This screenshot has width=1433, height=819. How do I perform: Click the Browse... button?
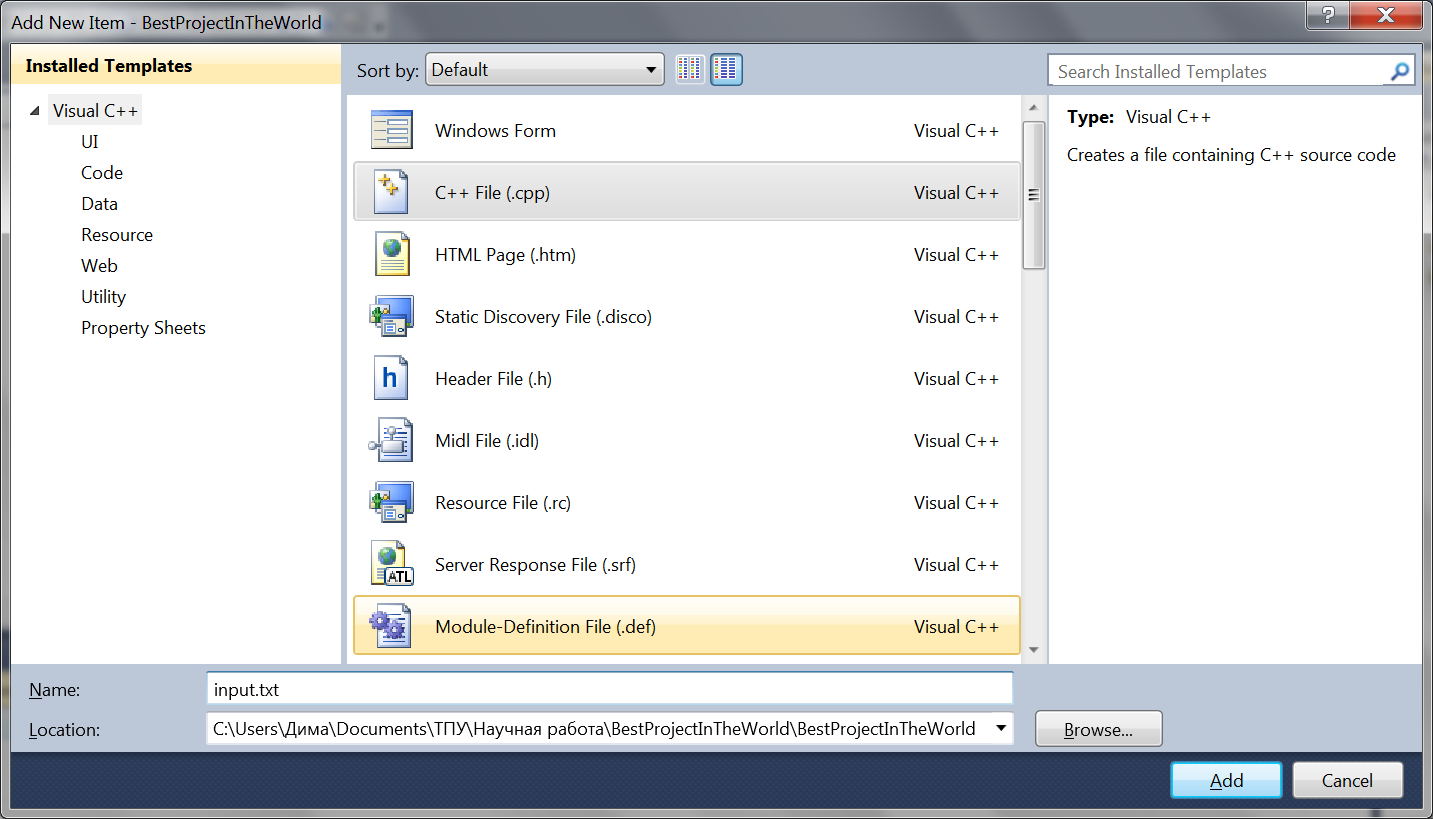pyautogui.click(x=1098, y=729)
